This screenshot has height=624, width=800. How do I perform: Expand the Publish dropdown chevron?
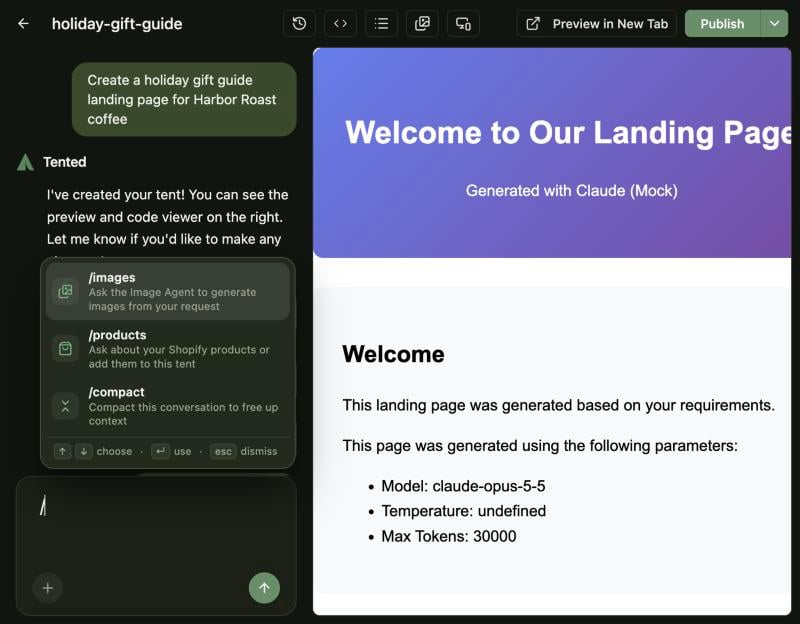[x=774, y=23]
